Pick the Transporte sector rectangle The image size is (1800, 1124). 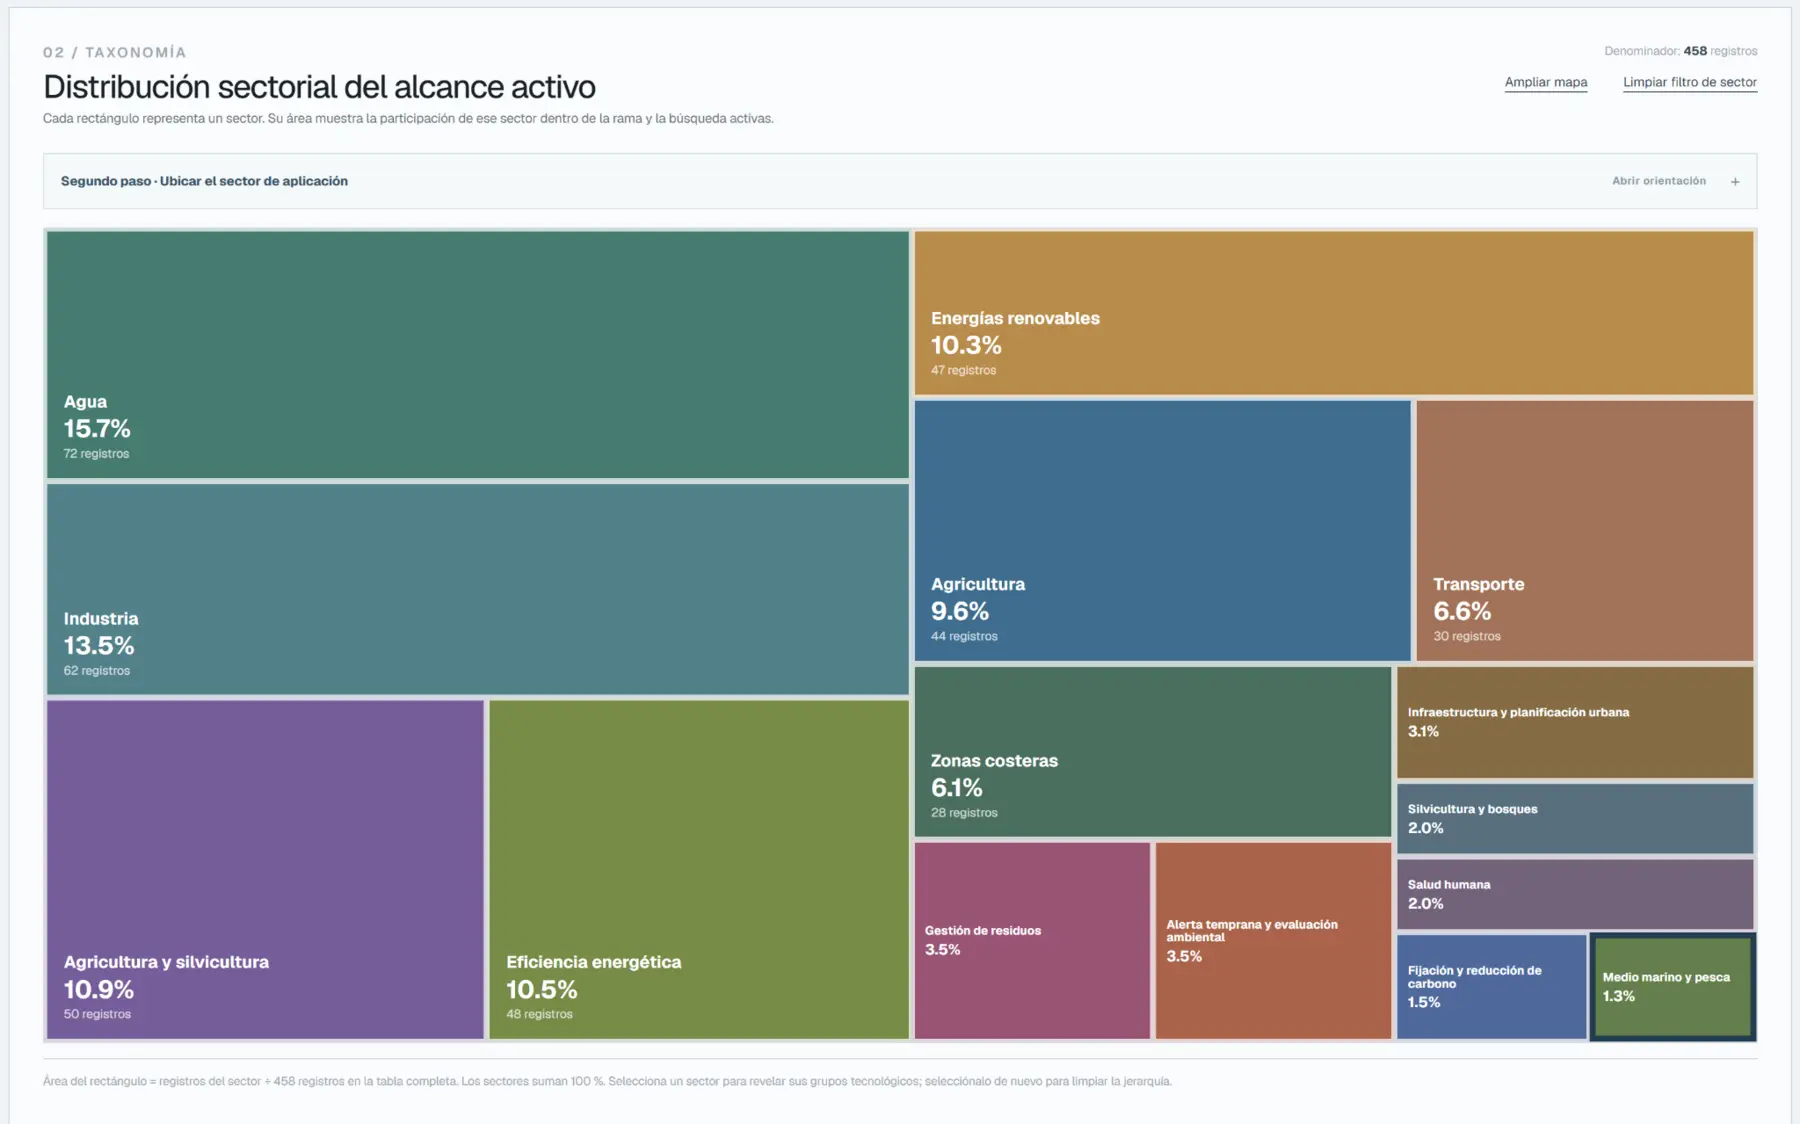[x=1585, y=531]
